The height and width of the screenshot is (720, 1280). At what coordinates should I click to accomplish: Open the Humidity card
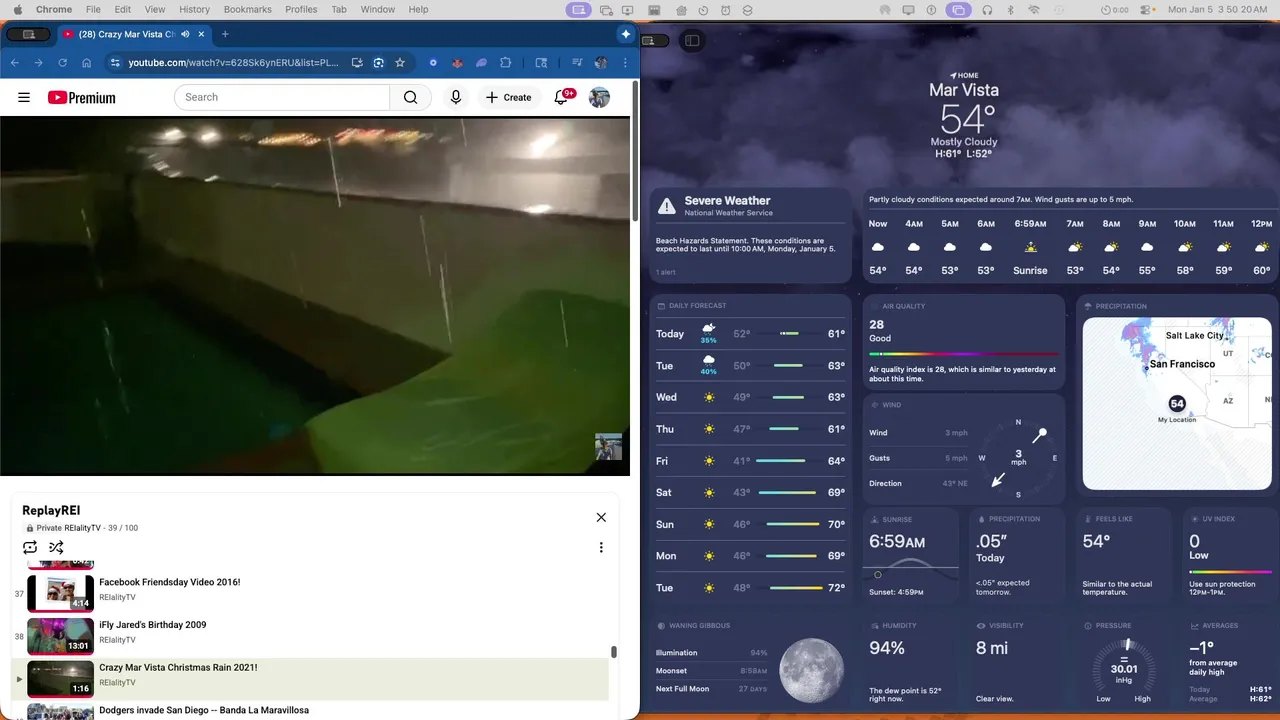[x=913, y=660]
